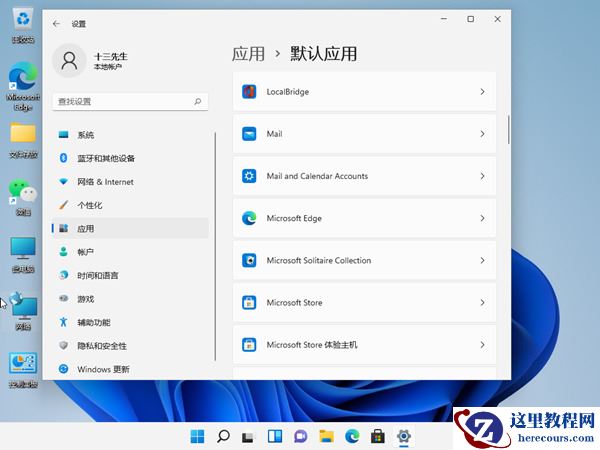
Task: Open the 帐户 settings category
Action: tap(130, 252)
